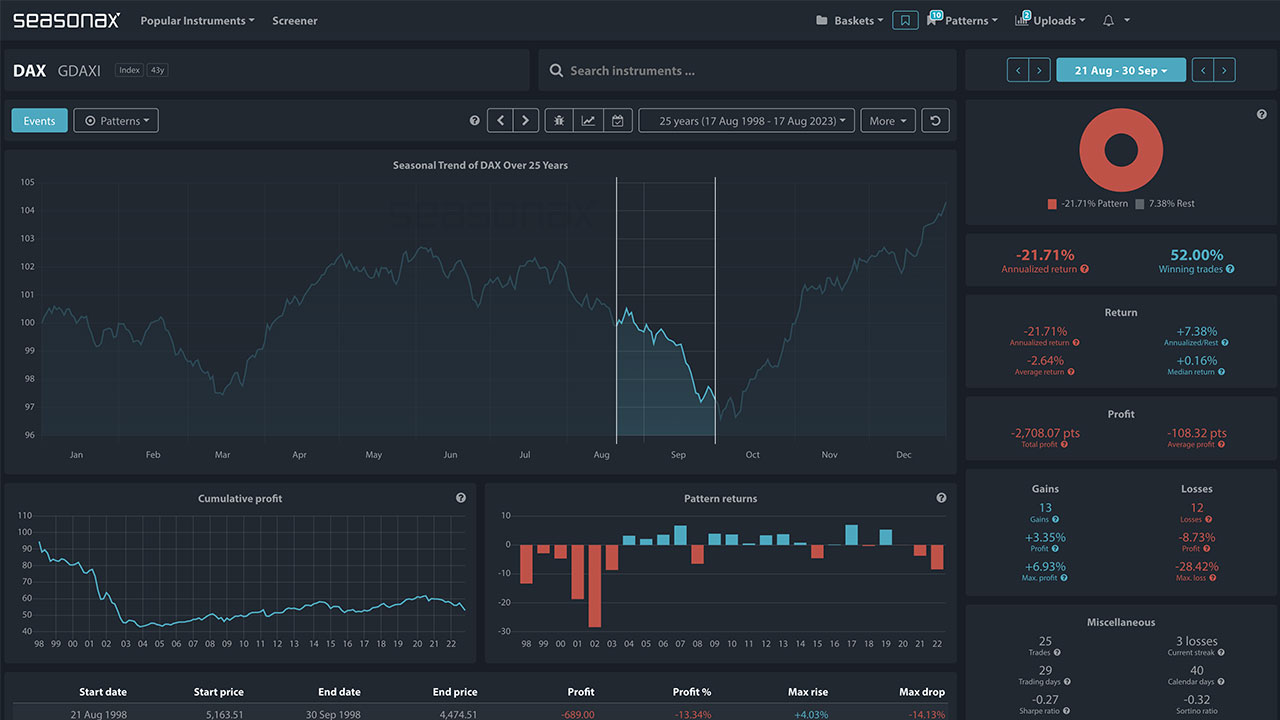Open the Patterns menu with 10 badge
Screen dimensions: 1280x720
pos(963,20)
